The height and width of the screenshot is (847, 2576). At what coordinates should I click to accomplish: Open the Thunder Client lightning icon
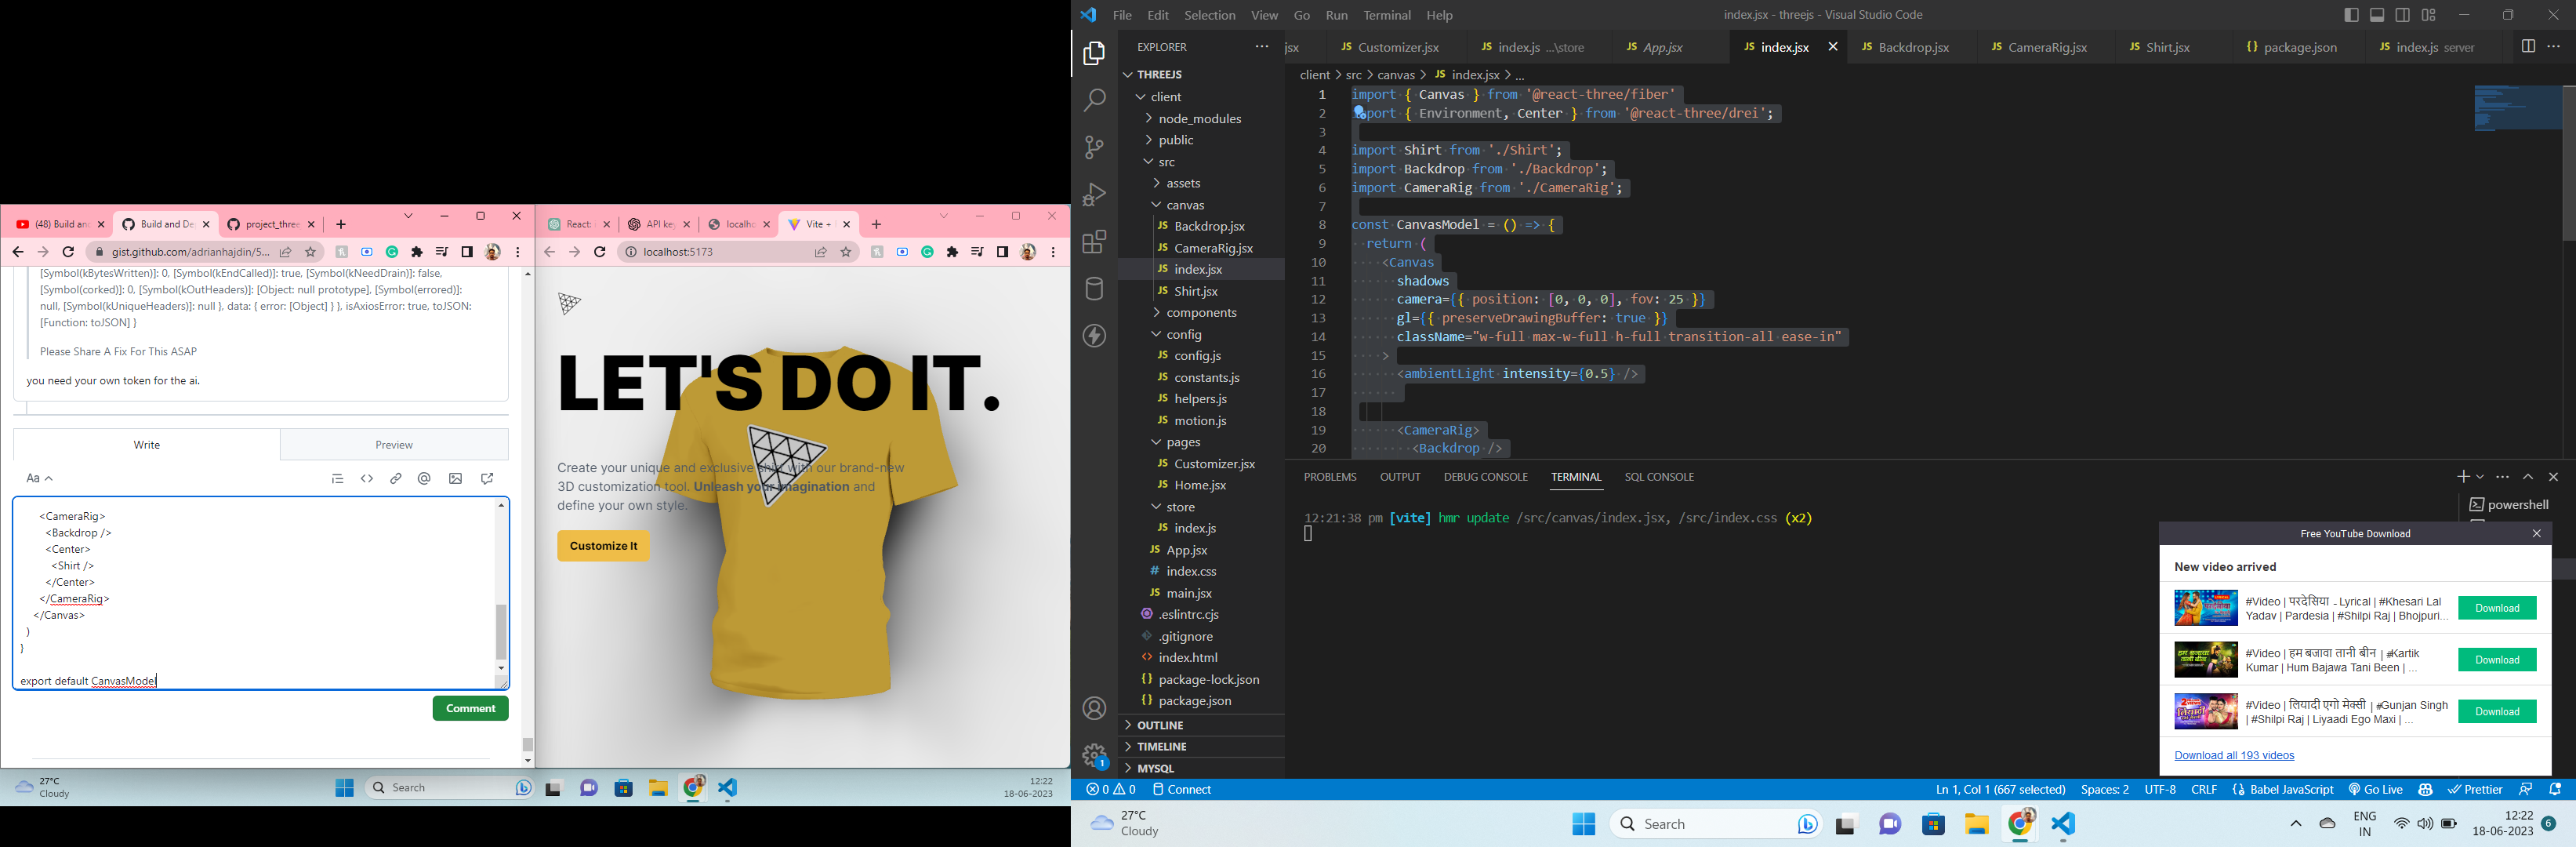click(1094, 336)
